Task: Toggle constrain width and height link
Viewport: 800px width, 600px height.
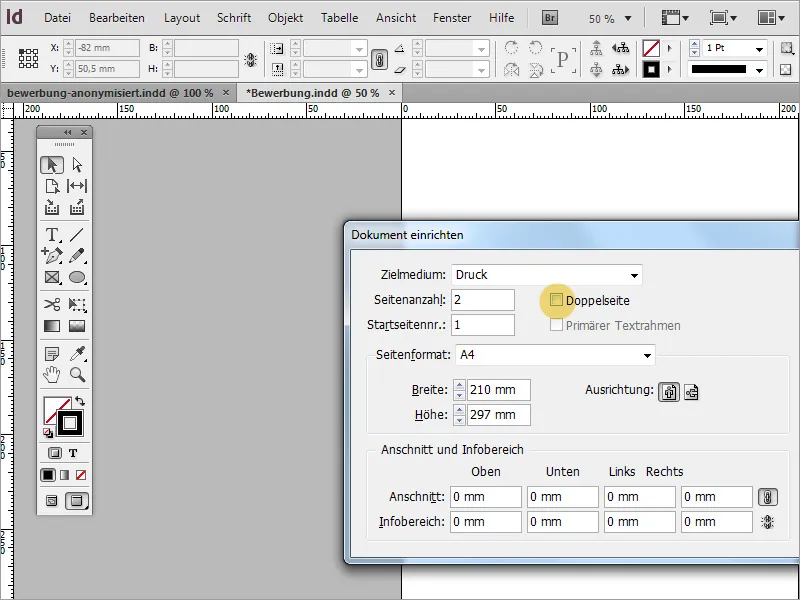Action: (250, 60)
